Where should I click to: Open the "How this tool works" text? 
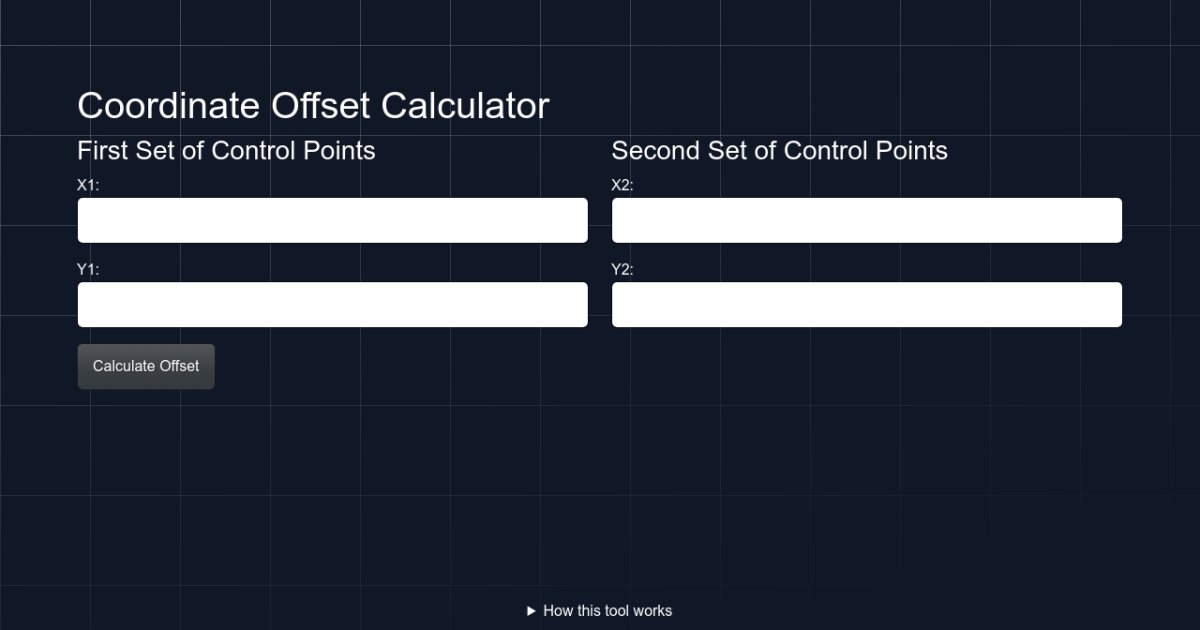point(607,611)
